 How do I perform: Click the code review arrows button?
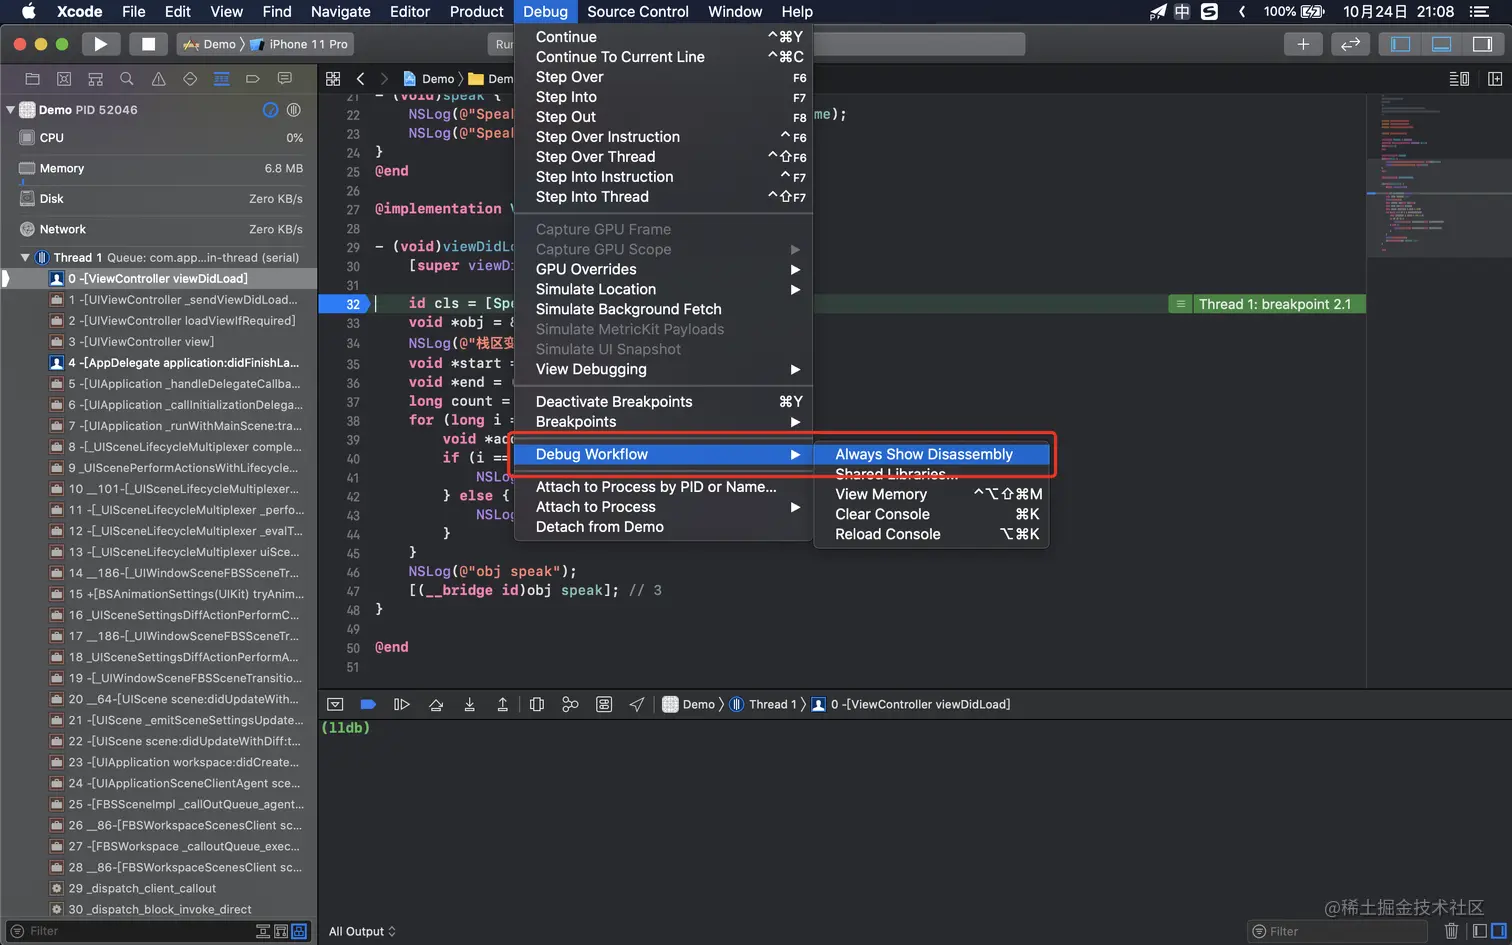1350,44
